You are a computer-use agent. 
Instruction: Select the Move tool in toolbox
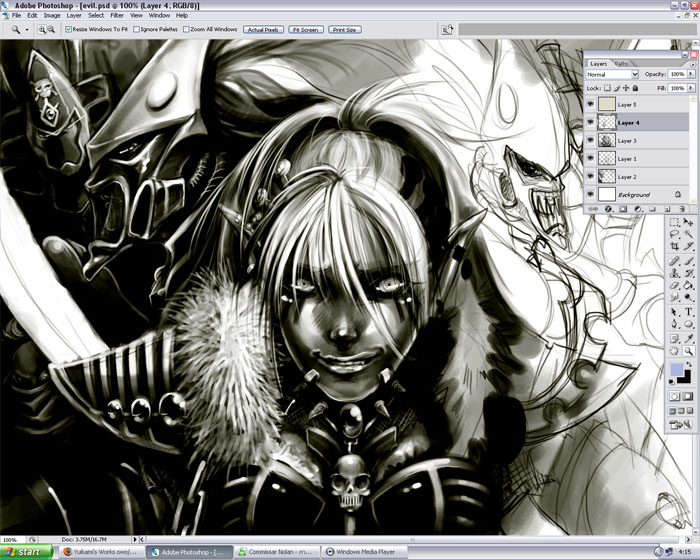tap(688, 222)
